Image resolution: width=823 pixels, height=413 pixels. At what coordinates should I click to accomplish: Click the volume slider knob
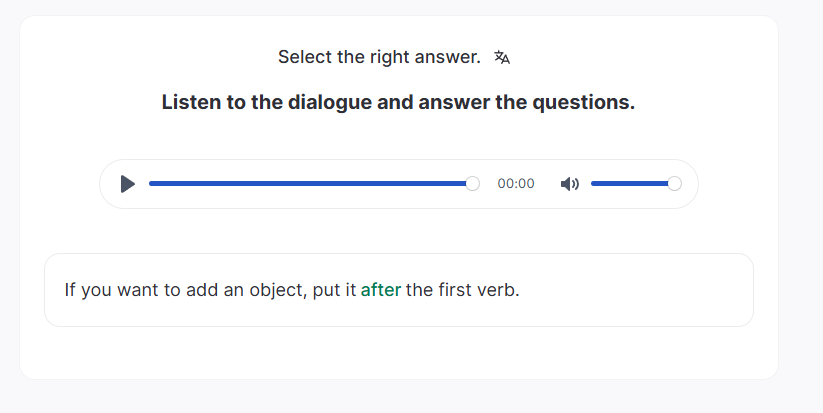(x=674, y=184)
